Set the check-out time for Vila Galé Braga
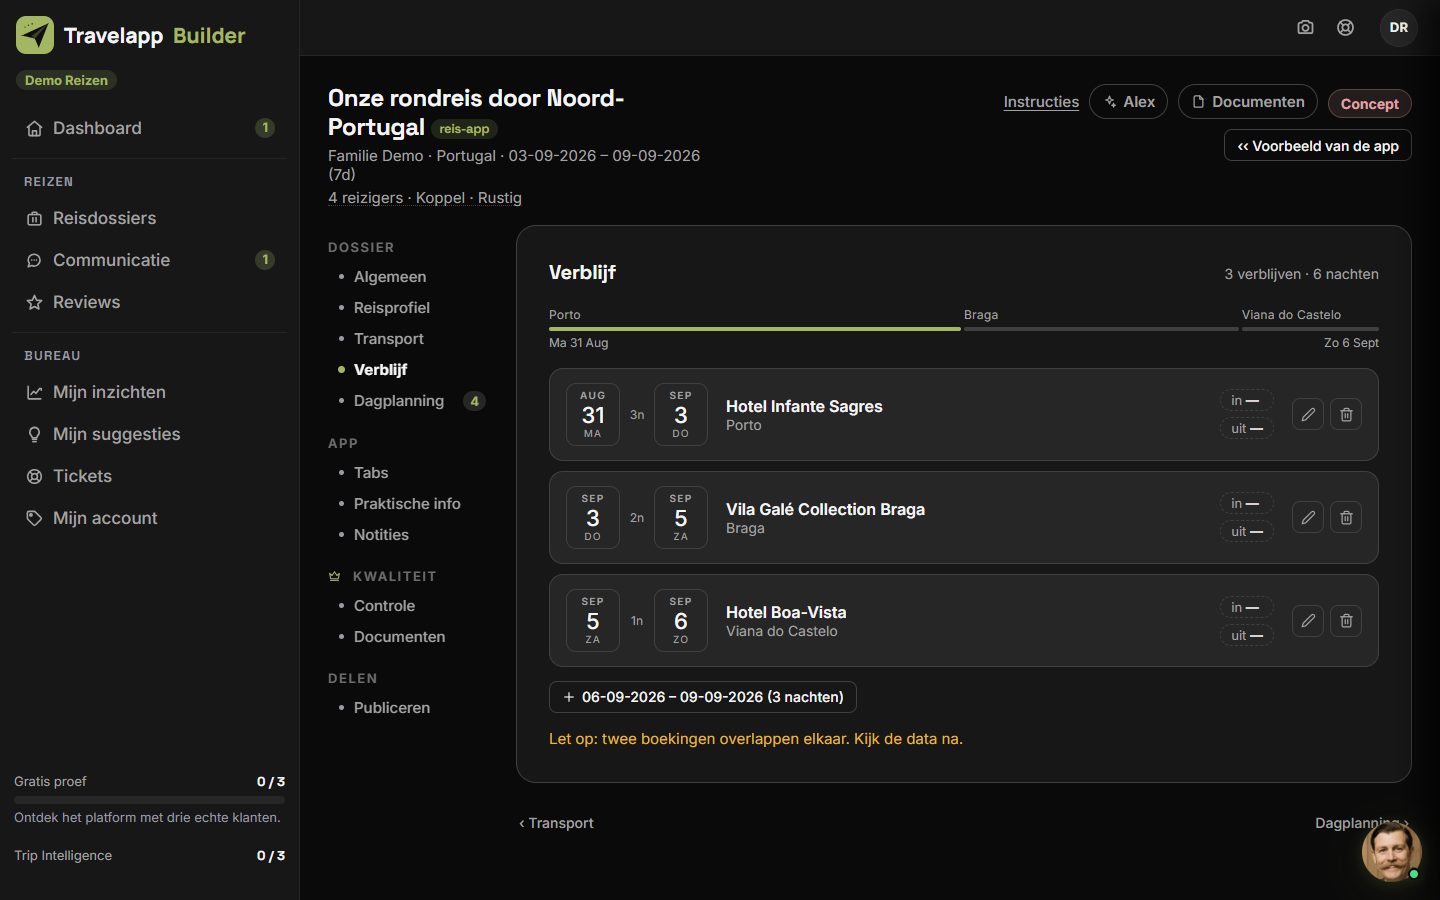The width and height of the screenshot is (1440, 900). tap(1246, 531)
